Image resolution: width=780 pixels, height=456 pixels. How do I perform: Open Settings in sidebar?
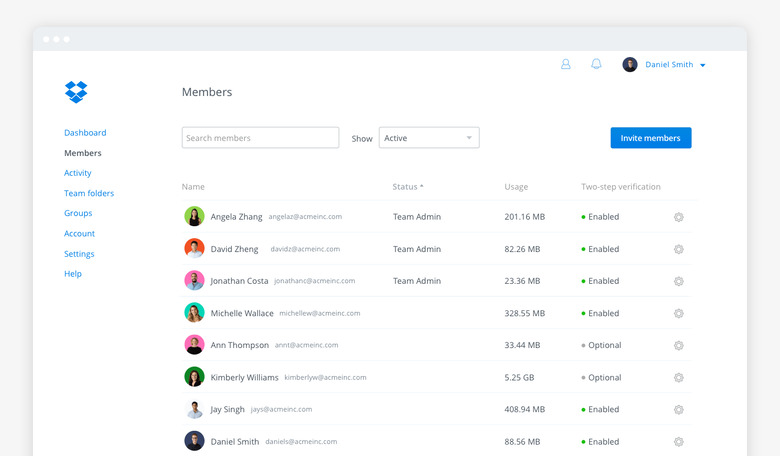pyautogui.click(x=79, y=254)
